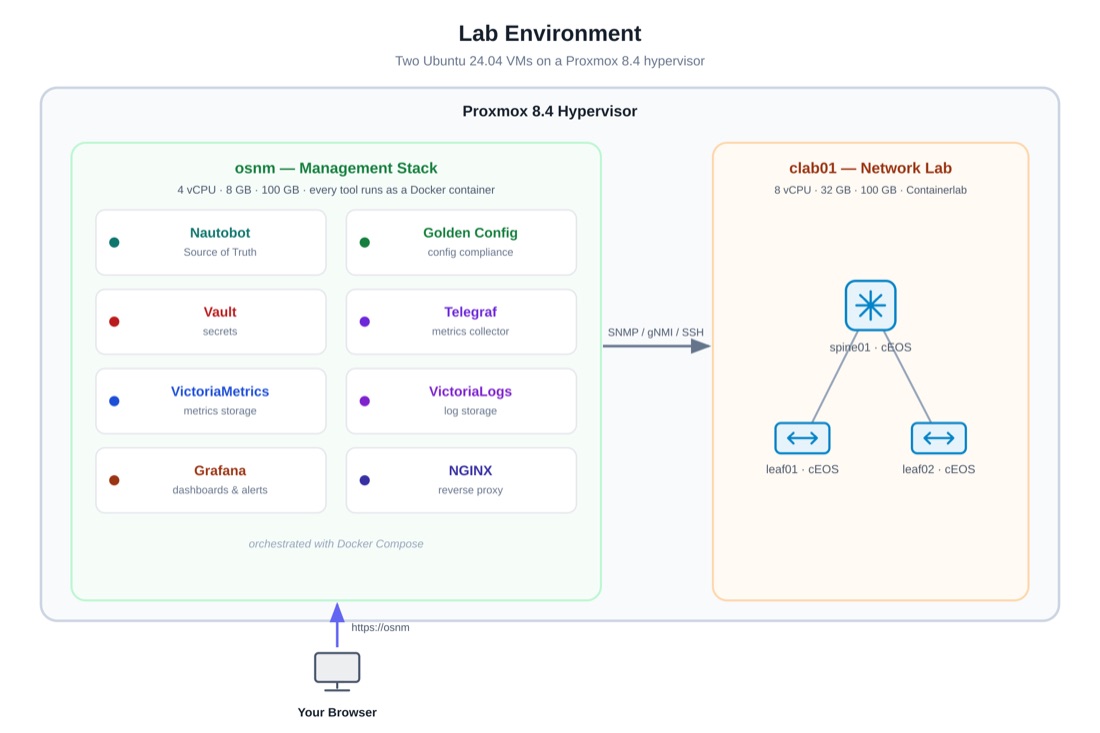Click the https://osnm link label
1100x733 pixels.
(380, 627)
